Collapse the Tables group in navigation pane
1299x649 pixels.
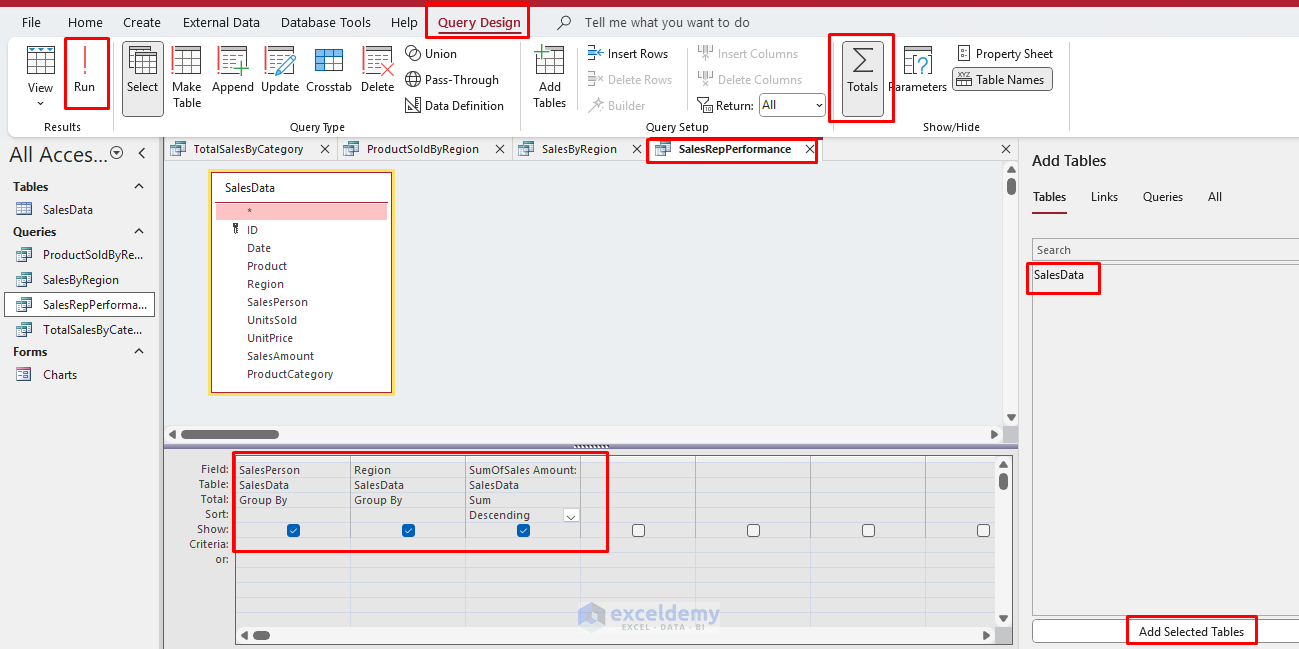click(x=139, y=187)
